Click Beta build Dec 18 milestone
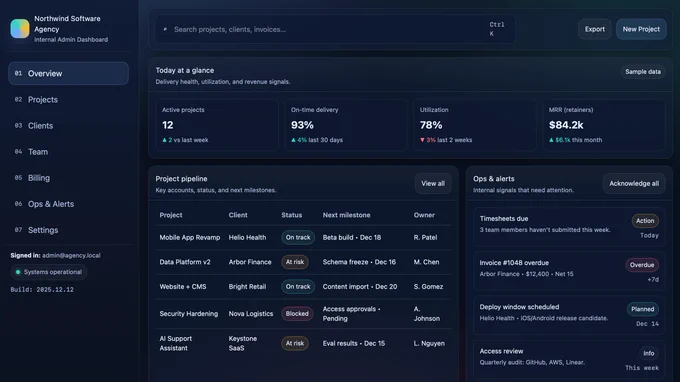The width and height of the screenshot is (680, 382). 352,237
